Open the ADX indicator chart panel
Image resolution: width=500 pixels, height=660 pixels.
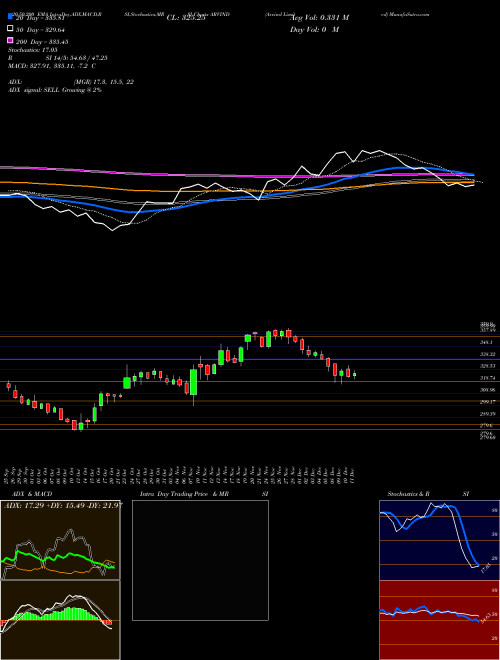[x=60, y=540]
